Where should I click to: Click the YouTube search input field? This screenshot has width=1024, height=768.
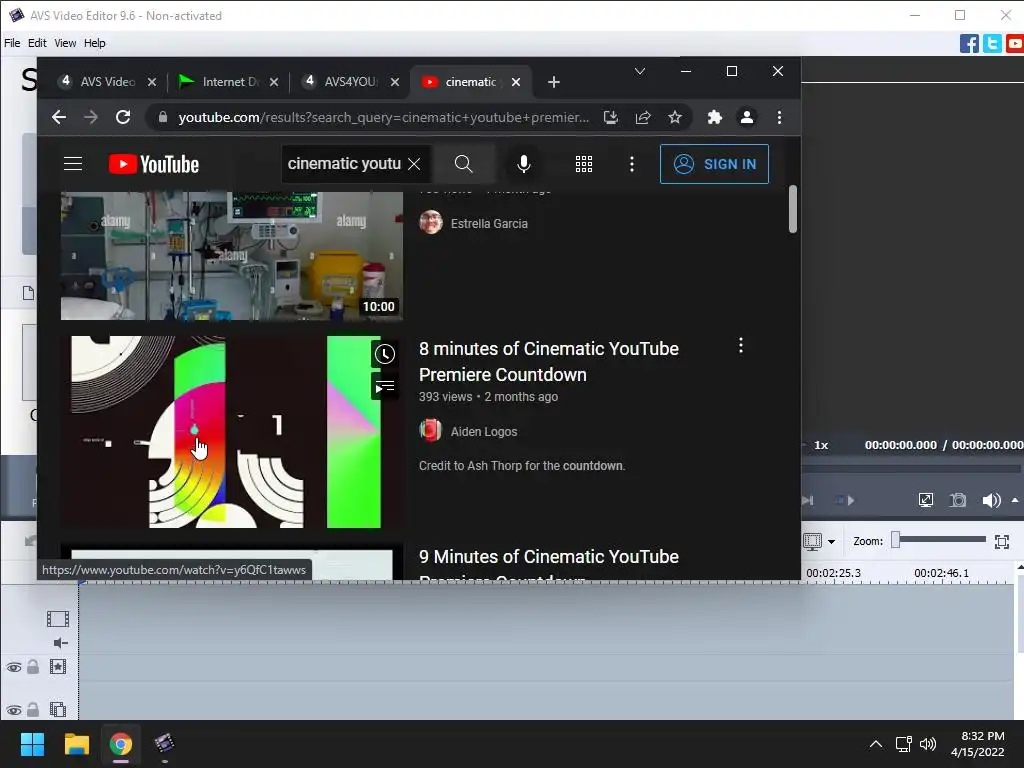(x=344, y=164)
